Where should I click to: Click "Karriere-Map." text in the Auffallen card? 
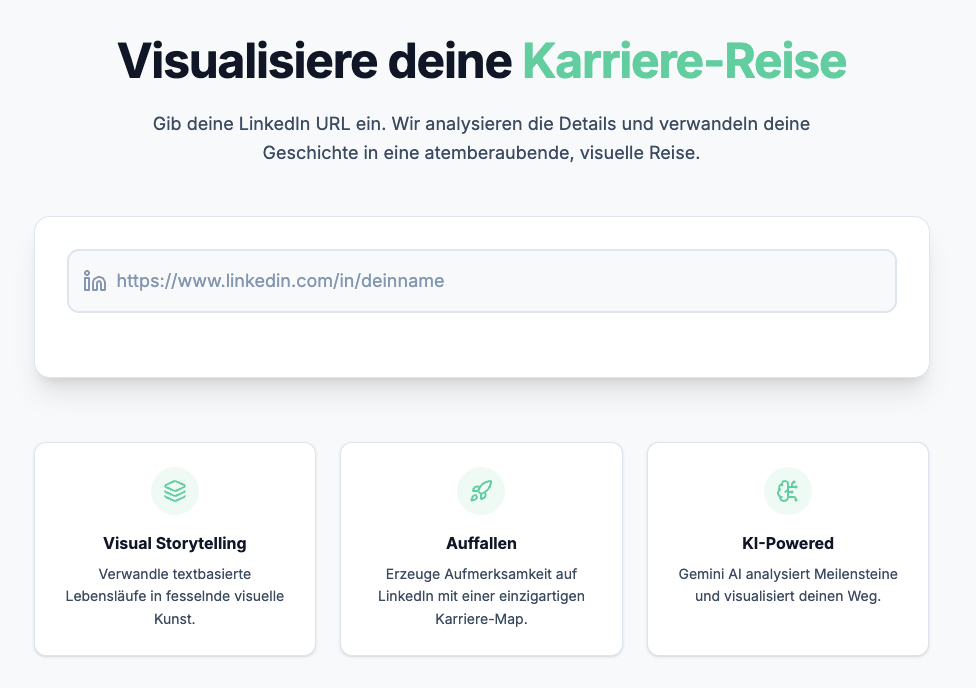pyautogui.click(x=481, y=619)
